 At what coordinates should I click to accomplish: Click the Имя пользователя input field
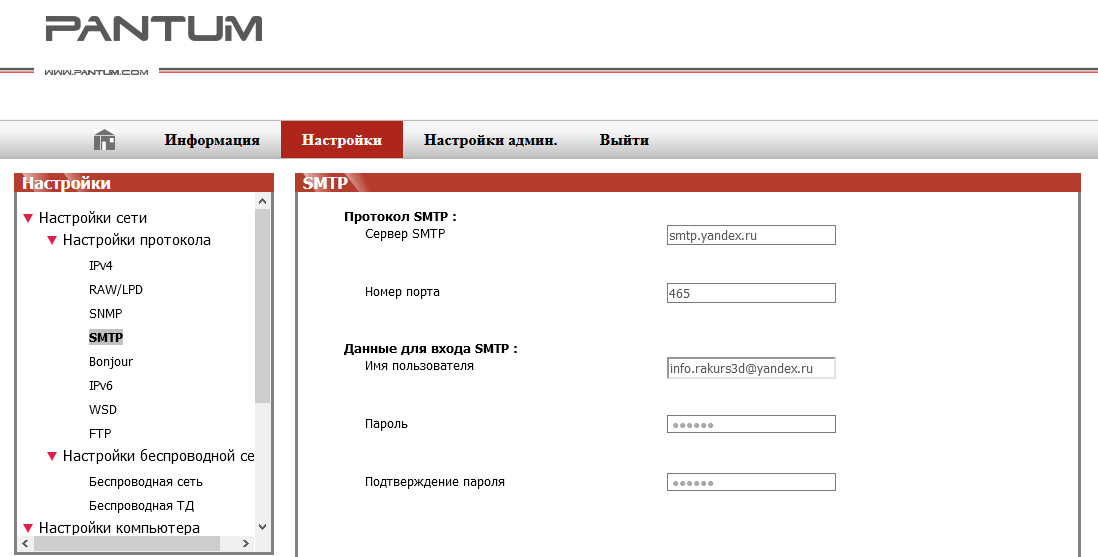[x=751, y=368]
